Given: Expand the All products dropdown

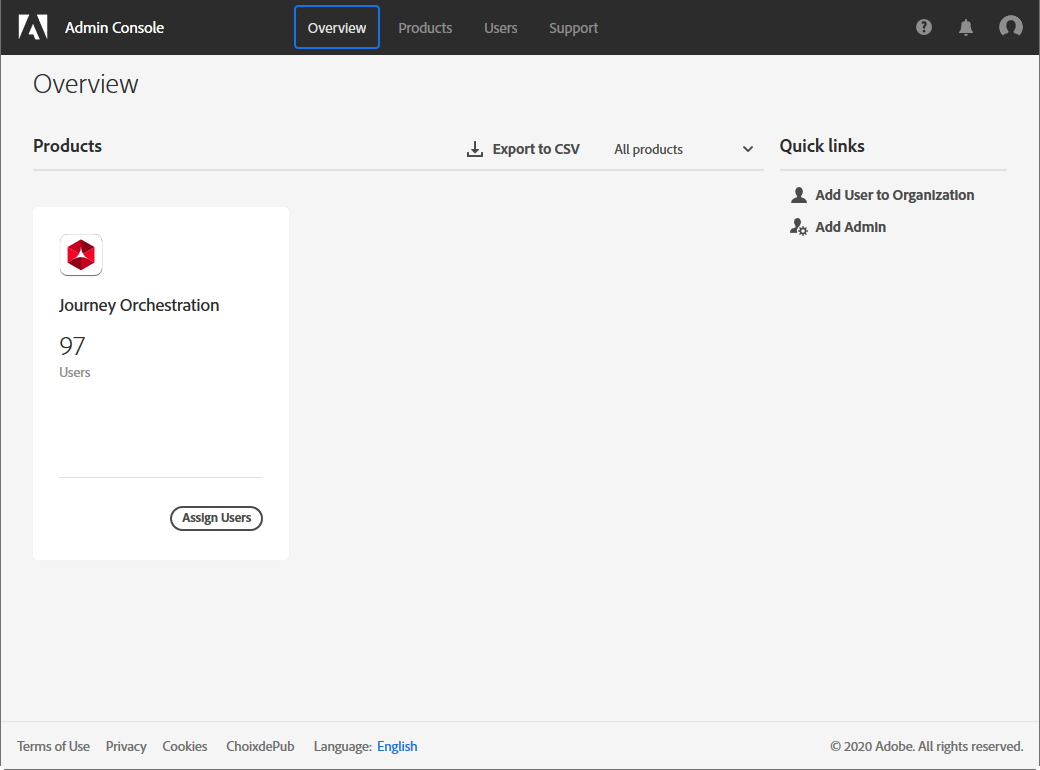Looking at the screenshot, I should coord(684,149).
